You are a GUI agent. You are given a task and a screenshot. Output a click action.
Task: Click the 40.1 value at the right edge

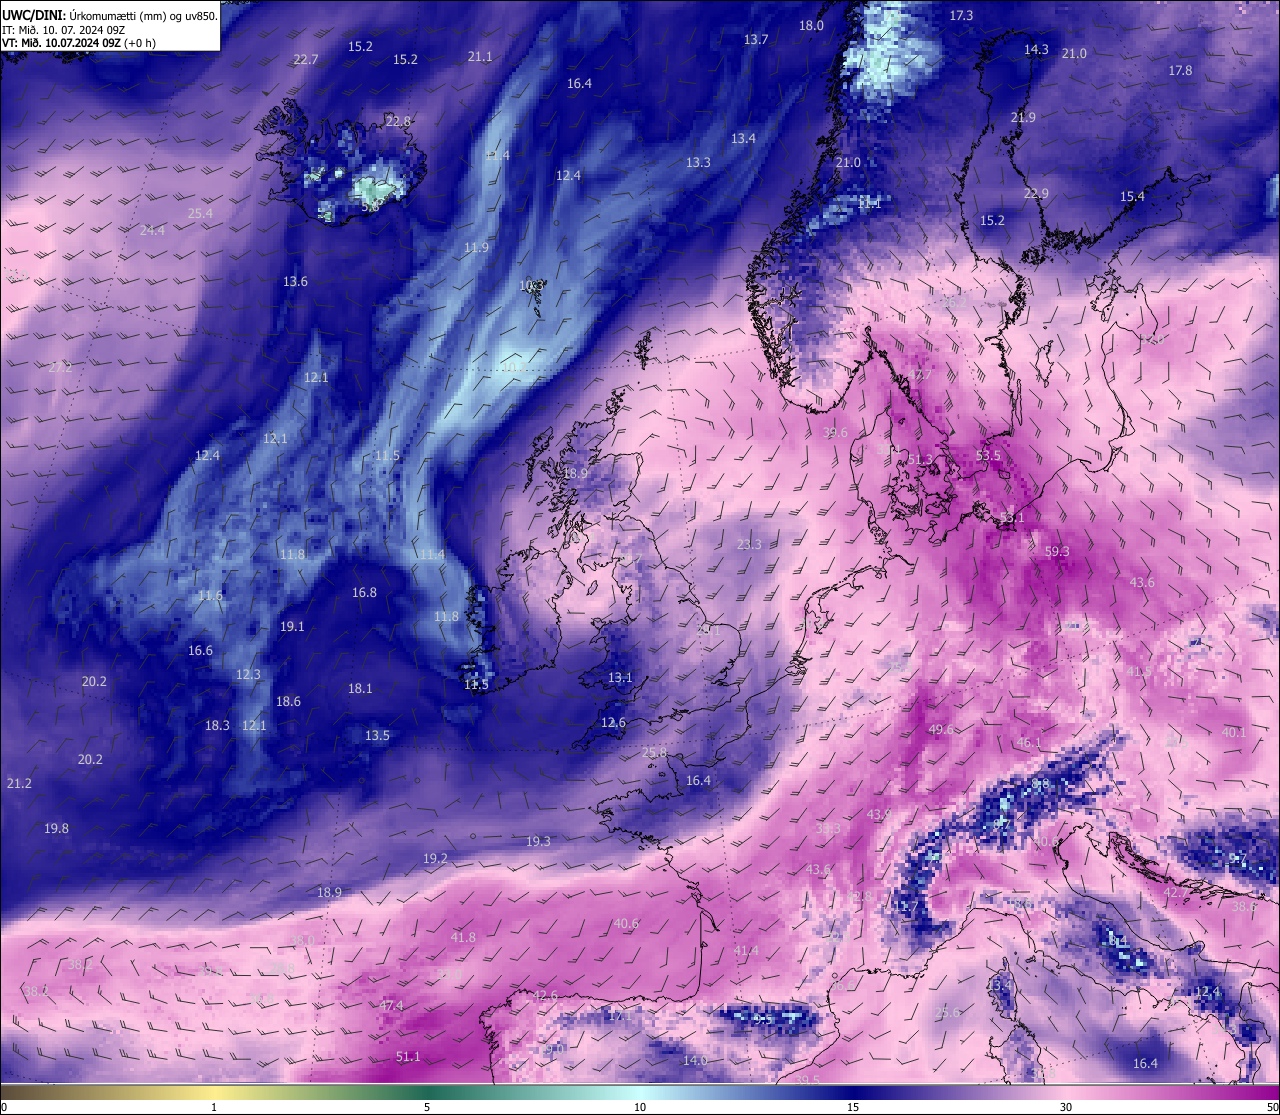[1234, 733]
